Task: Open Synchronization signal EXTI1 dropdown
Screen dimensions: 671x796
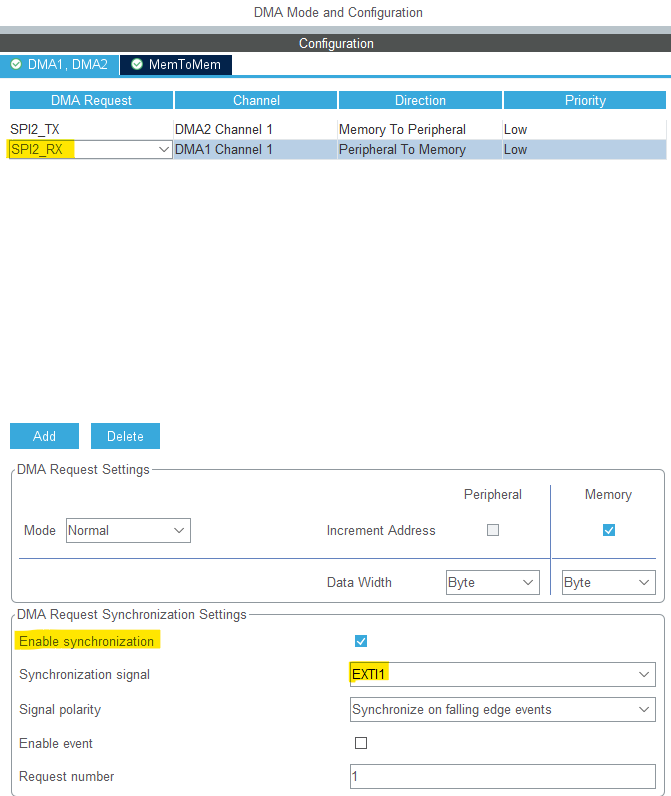Action: pyautogui.click(x=502, y=674)
